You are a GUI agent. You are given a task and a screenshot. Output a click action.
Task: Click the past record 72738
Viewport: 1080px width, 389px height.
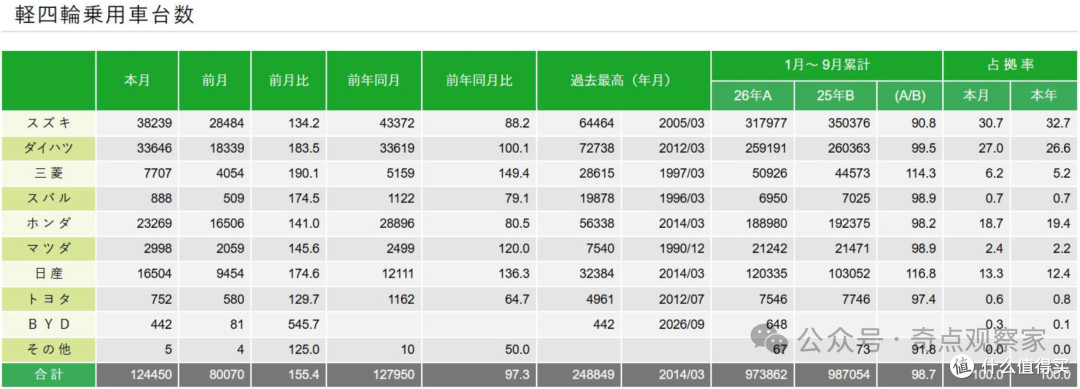(x=597, y=148)
